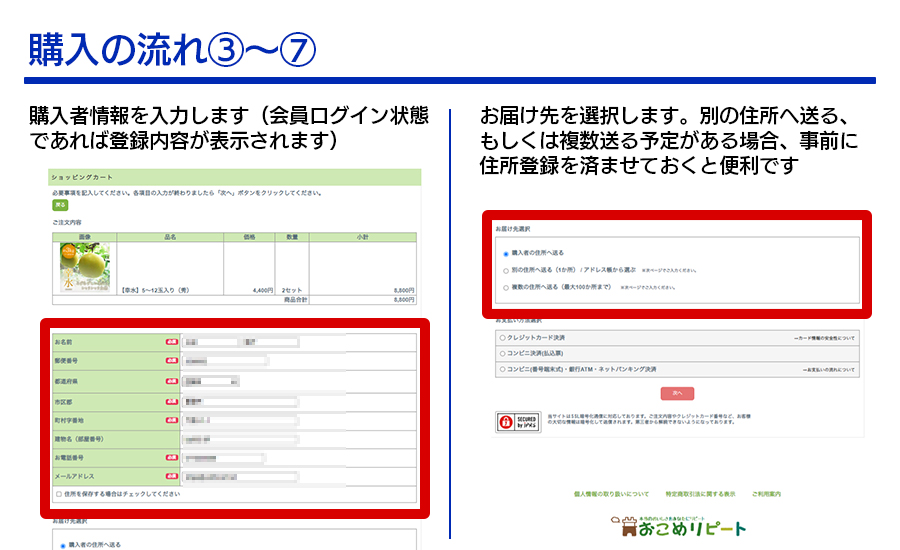Screen dimensions: 900x550
Task: Click the お電話番号 phone field
Action: coord(224,458)
